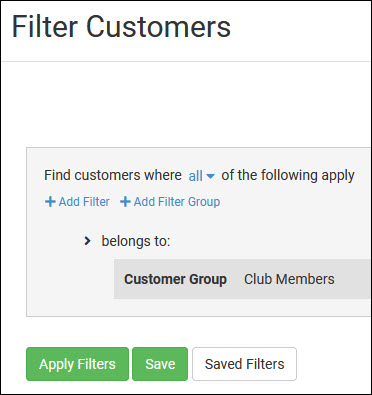Viewport: 372px width, 395px height.
Task: Click the Apply Filters button
Action: [x=77, y=364]
